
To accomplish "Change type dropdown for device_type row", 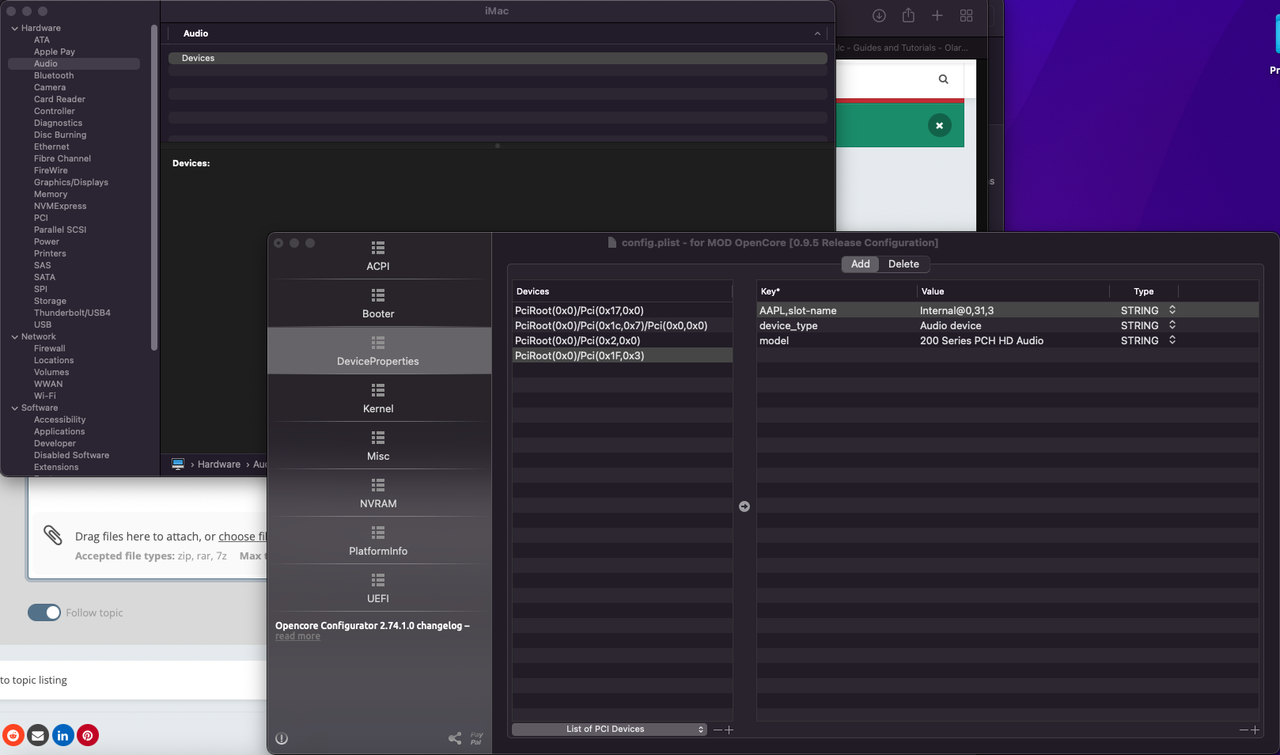I will tap(1172, 325).
